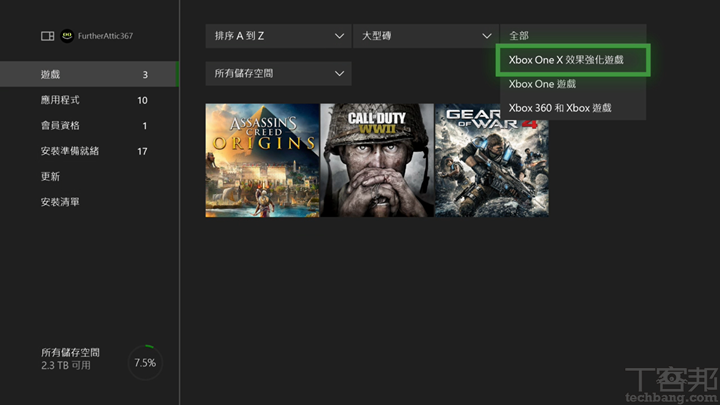Image resolution: width=720 pixels, height=405 pixels.
Task: Launch Gears of War 4 game tile
Action: point(492,160)
